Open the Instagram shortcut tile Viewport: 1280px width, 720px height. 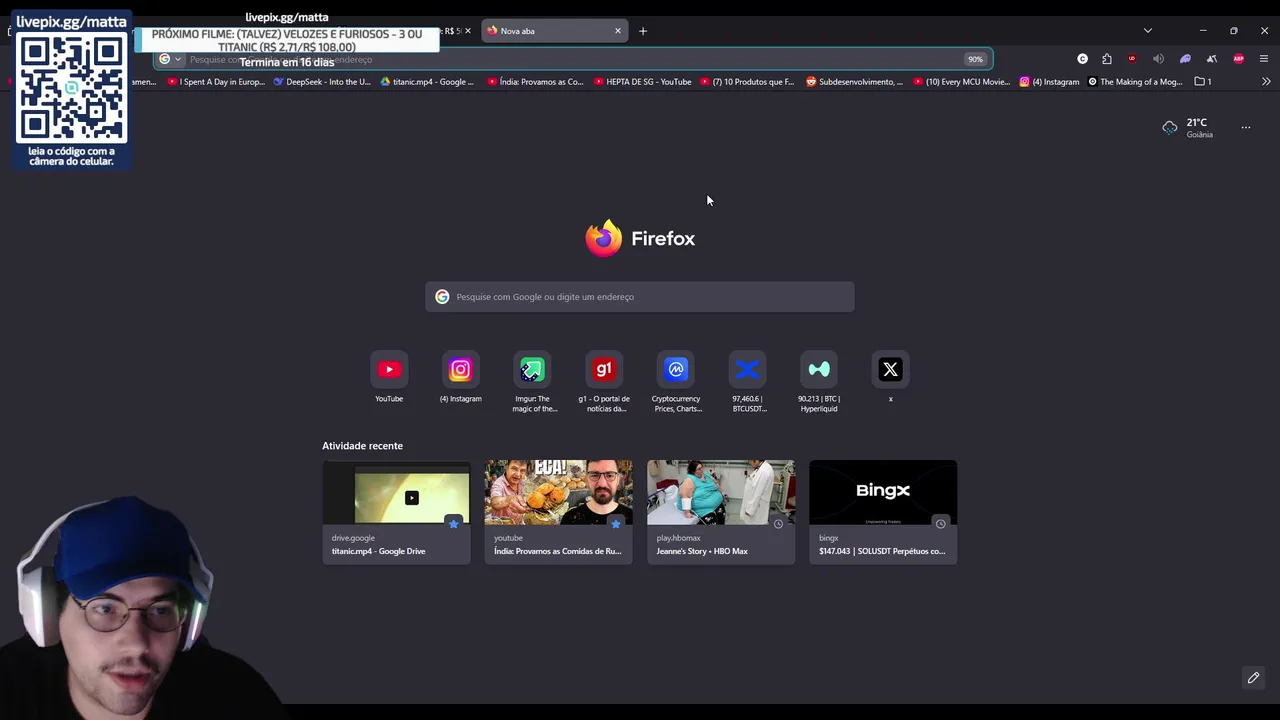pos(460,370)
